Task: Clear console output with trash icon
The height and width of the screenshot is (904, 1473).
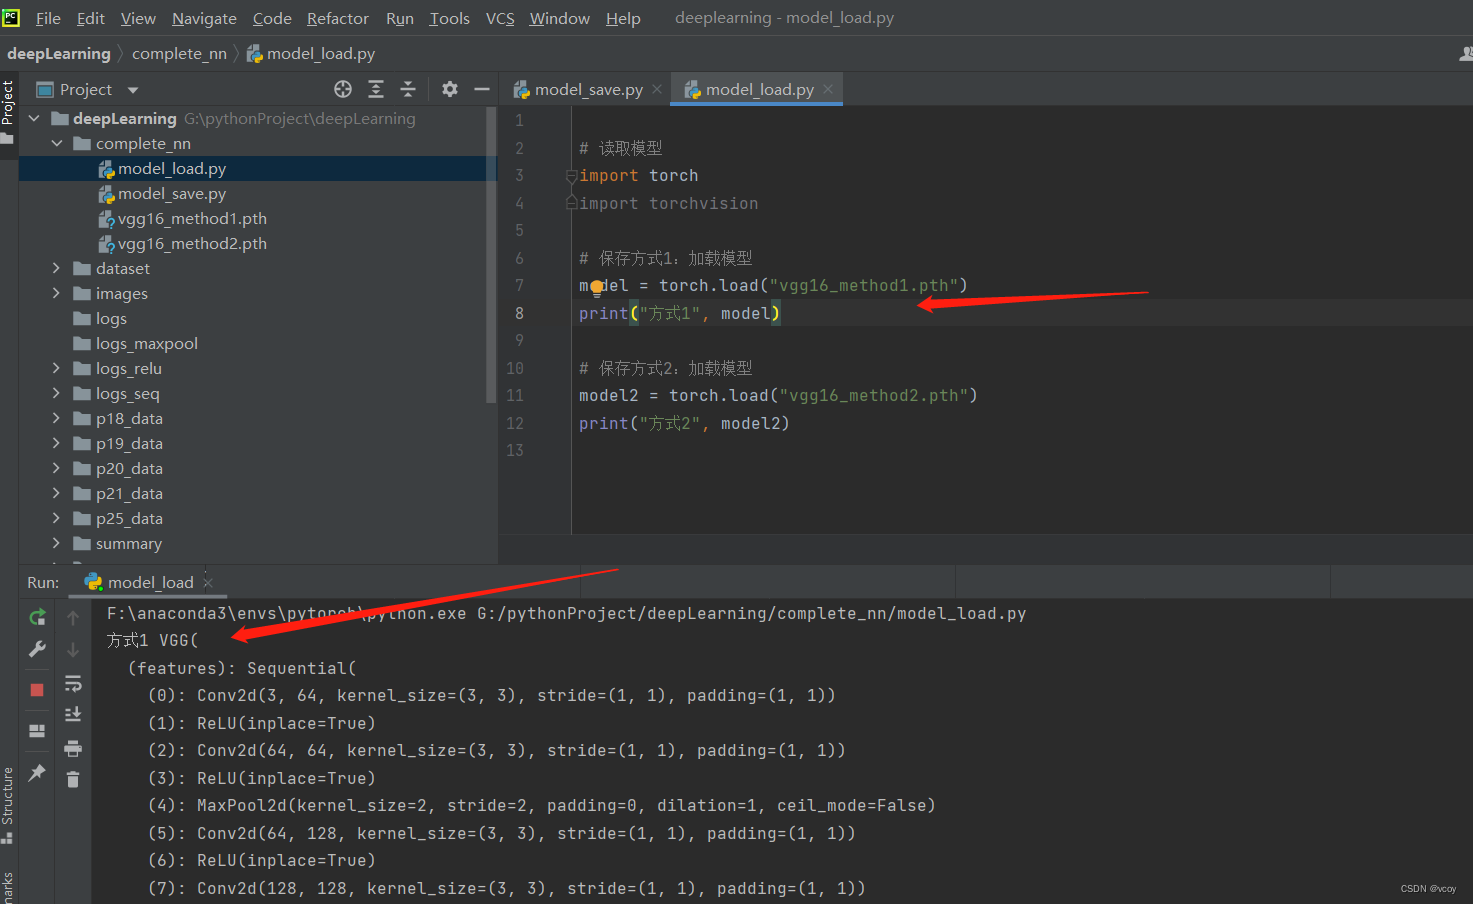Action: (x=73, y=779)
